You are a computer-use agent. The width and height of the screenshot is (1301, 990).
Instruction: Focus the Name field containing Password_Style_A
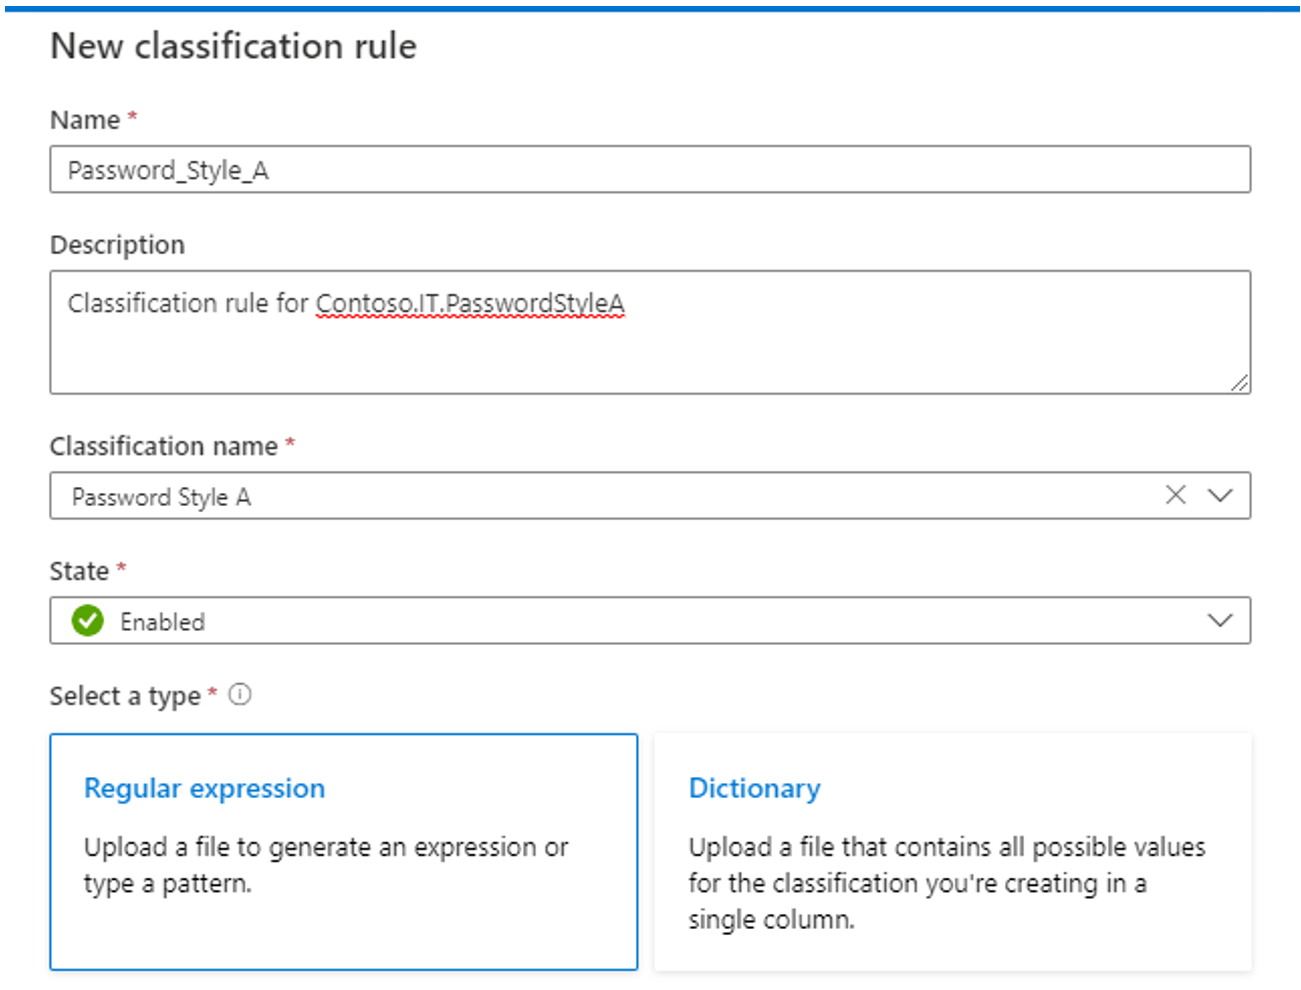click(x=650, y=169)
